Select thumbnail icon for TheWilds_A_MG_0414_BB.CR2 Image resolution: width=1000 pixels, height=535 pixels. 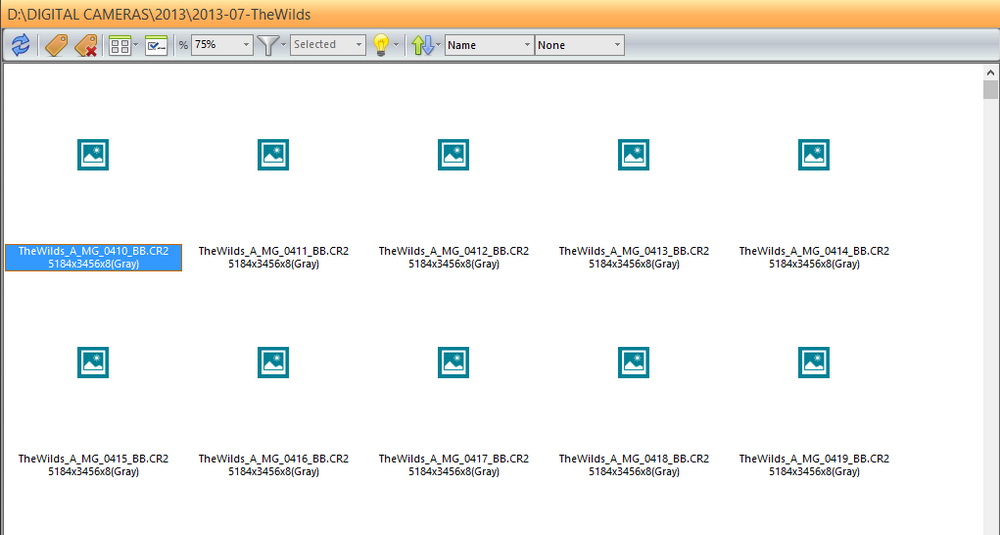pos(814,154)
